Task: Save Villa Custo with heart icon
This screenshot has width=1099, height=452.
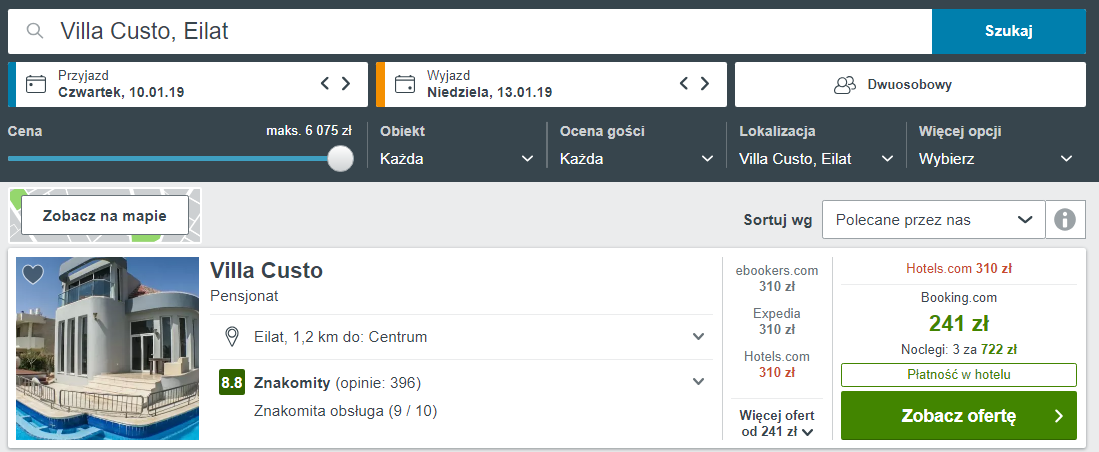Action: pos(33,274)
